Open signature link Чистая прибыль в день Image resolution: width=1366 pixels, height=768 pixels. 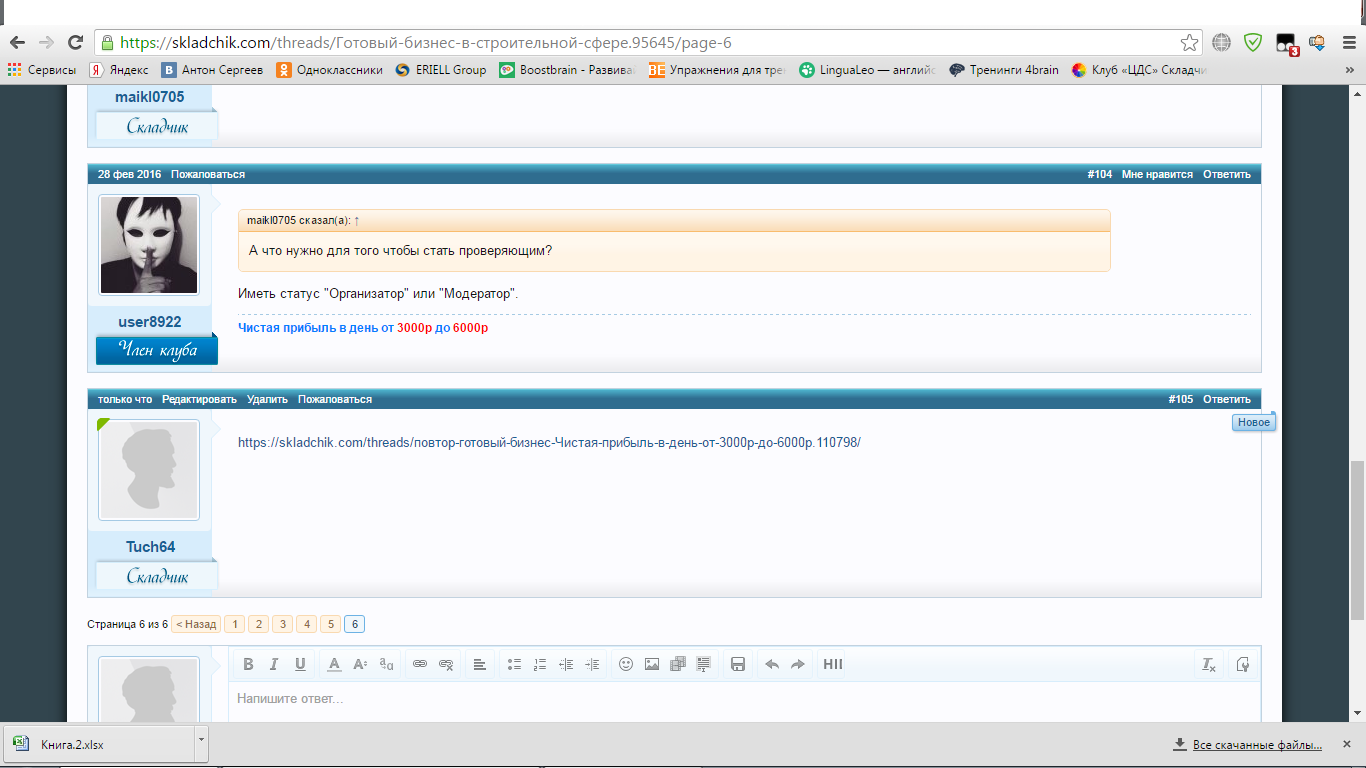pos(363,328)
